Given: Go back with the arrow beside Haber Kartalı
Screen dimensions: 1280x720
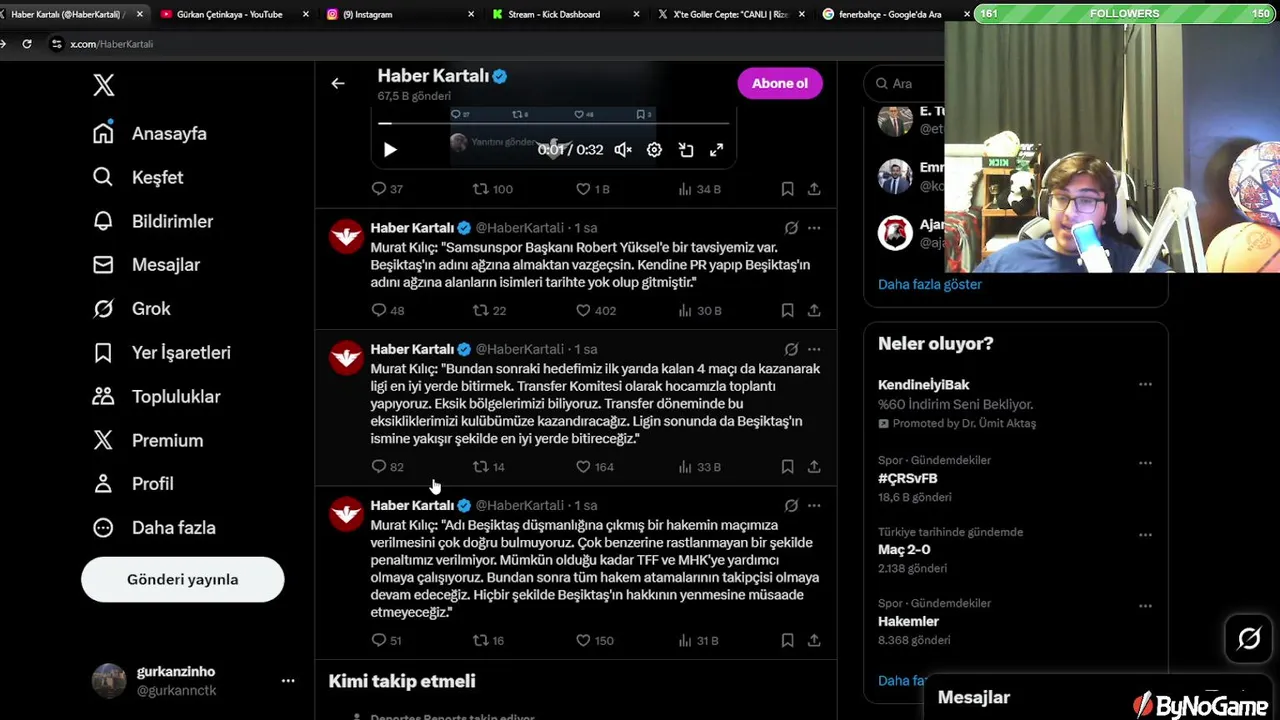Looking at the screenshot, I should point(338,83).
